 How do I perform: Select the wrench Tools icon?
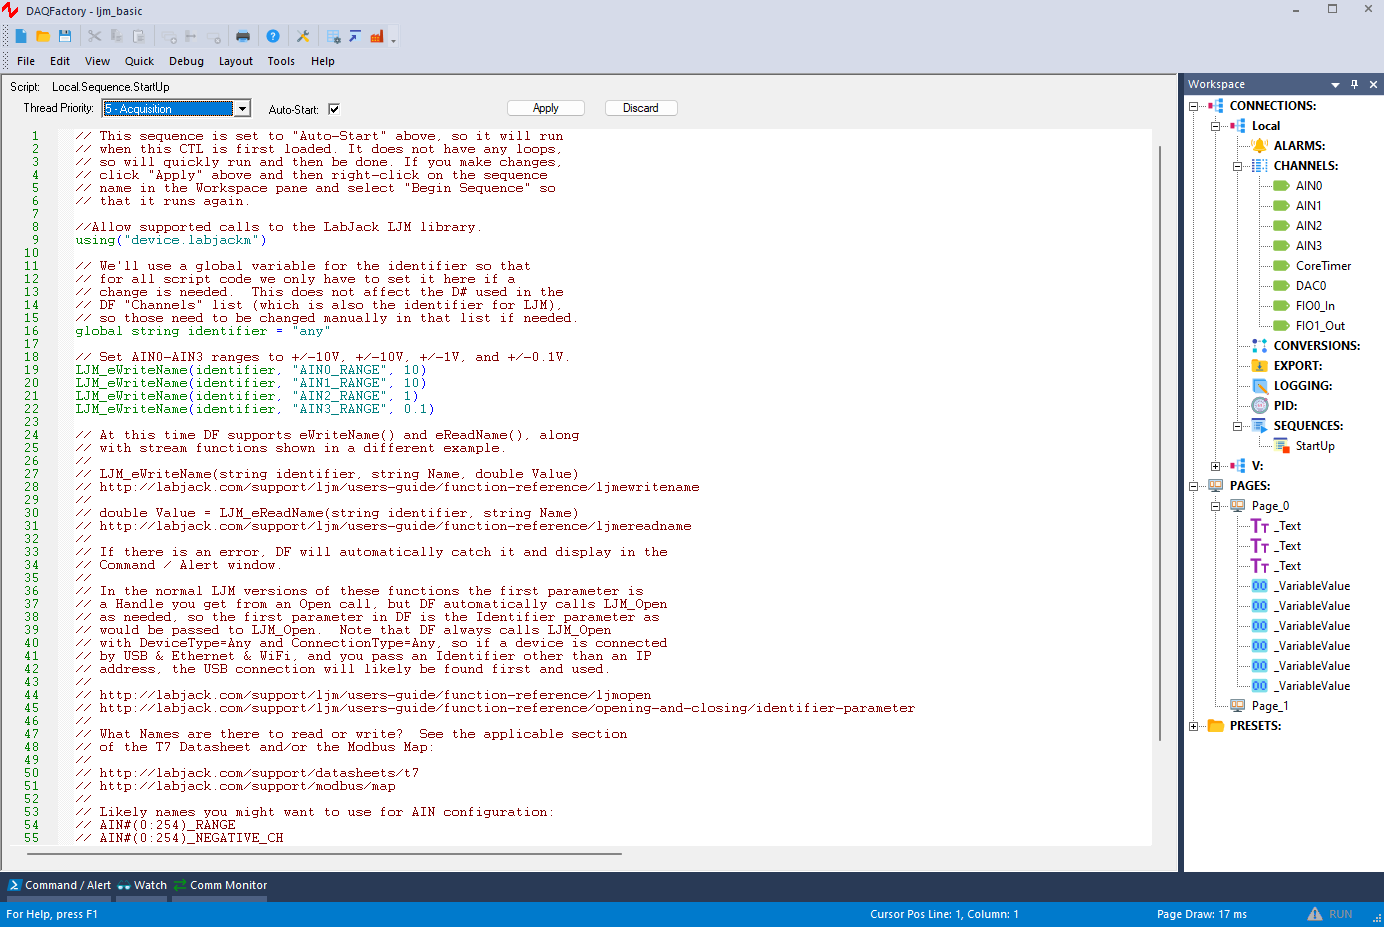pyautogui.click(x=303, y=35)
